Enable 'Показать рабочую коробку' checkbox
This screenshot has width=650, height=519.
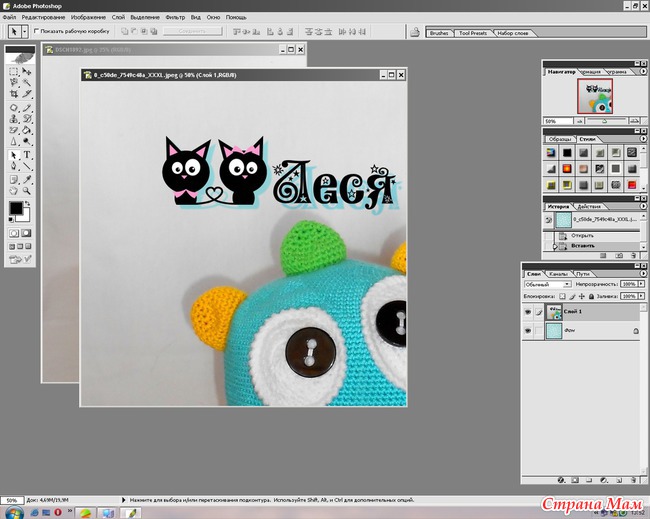tap(37, 32)
